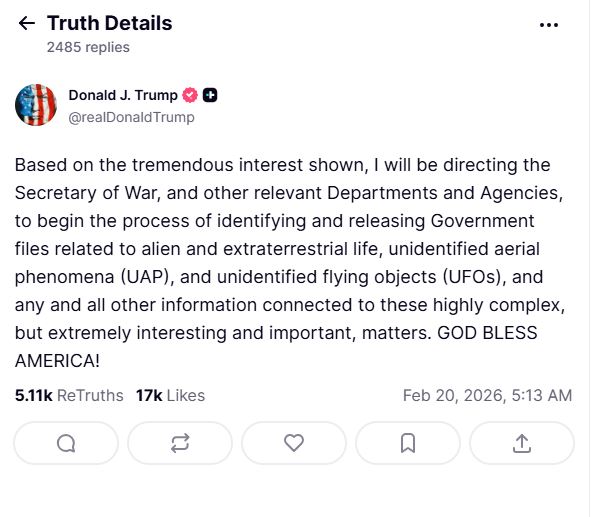Go back using the left arrow

click(27, 23)
